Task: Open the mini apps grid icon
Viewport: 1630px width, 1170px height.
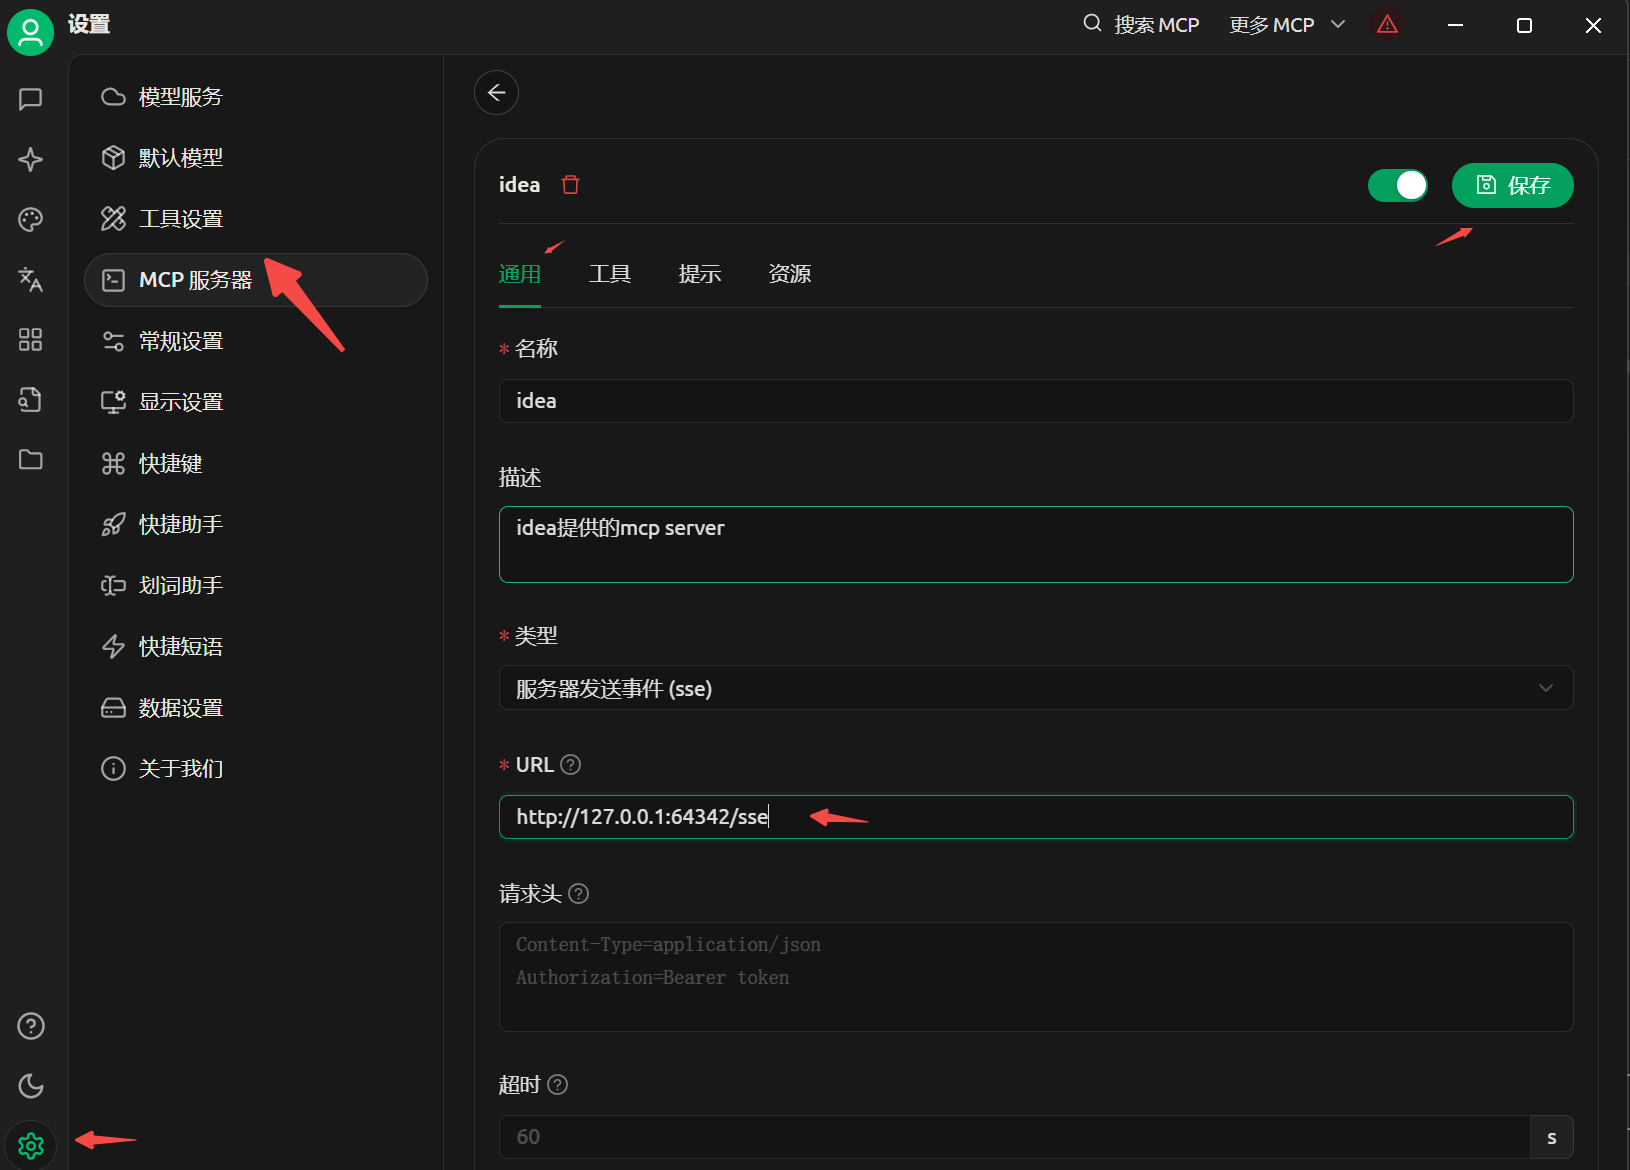Action: [31, 340]
